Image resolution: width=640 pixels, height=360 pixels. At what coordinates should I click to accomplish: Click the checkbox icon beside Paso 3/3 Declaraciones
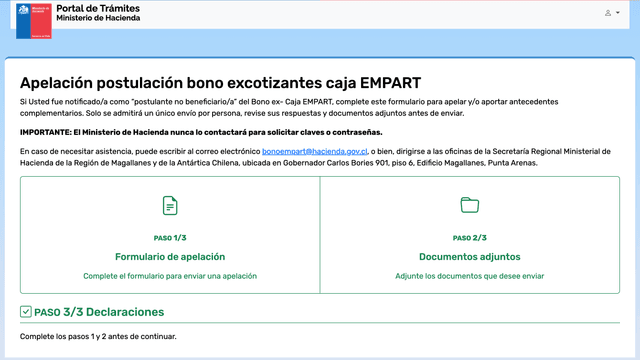tap(26, 312)
